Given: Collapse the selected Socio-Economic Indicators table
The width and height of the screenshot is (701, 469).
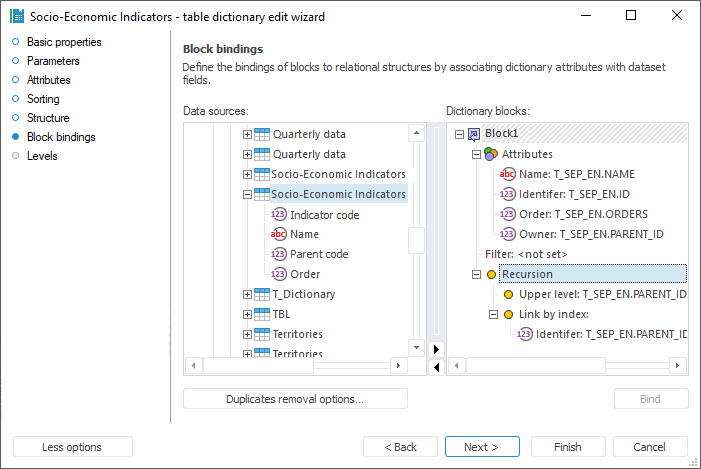Looking at the screenshot, I should 247,194.
